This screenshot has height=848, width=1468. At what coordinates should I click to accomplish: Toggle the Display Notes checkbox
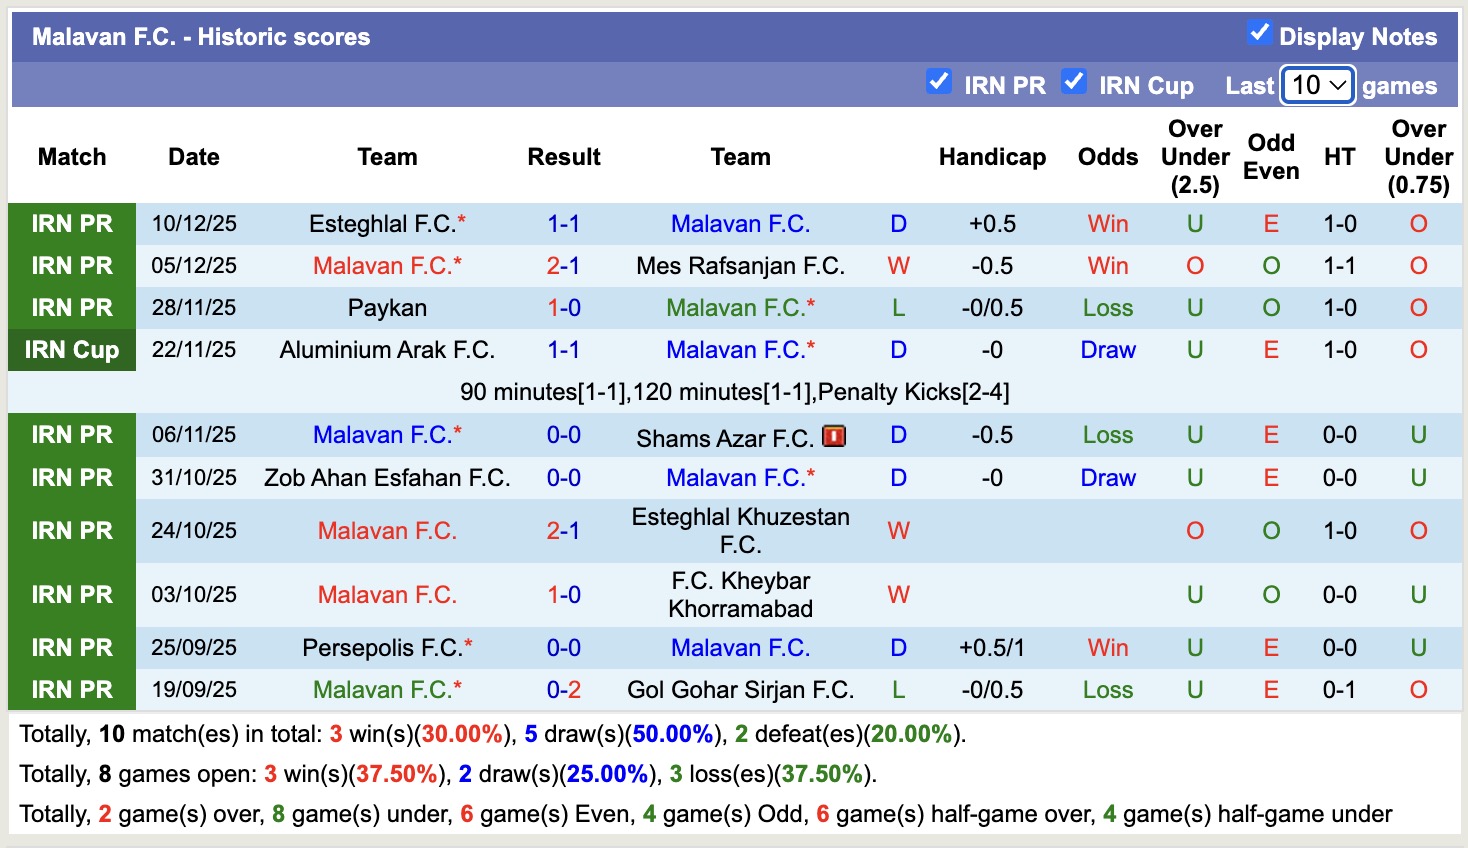pyautogui.click(x=1260, y=33)
